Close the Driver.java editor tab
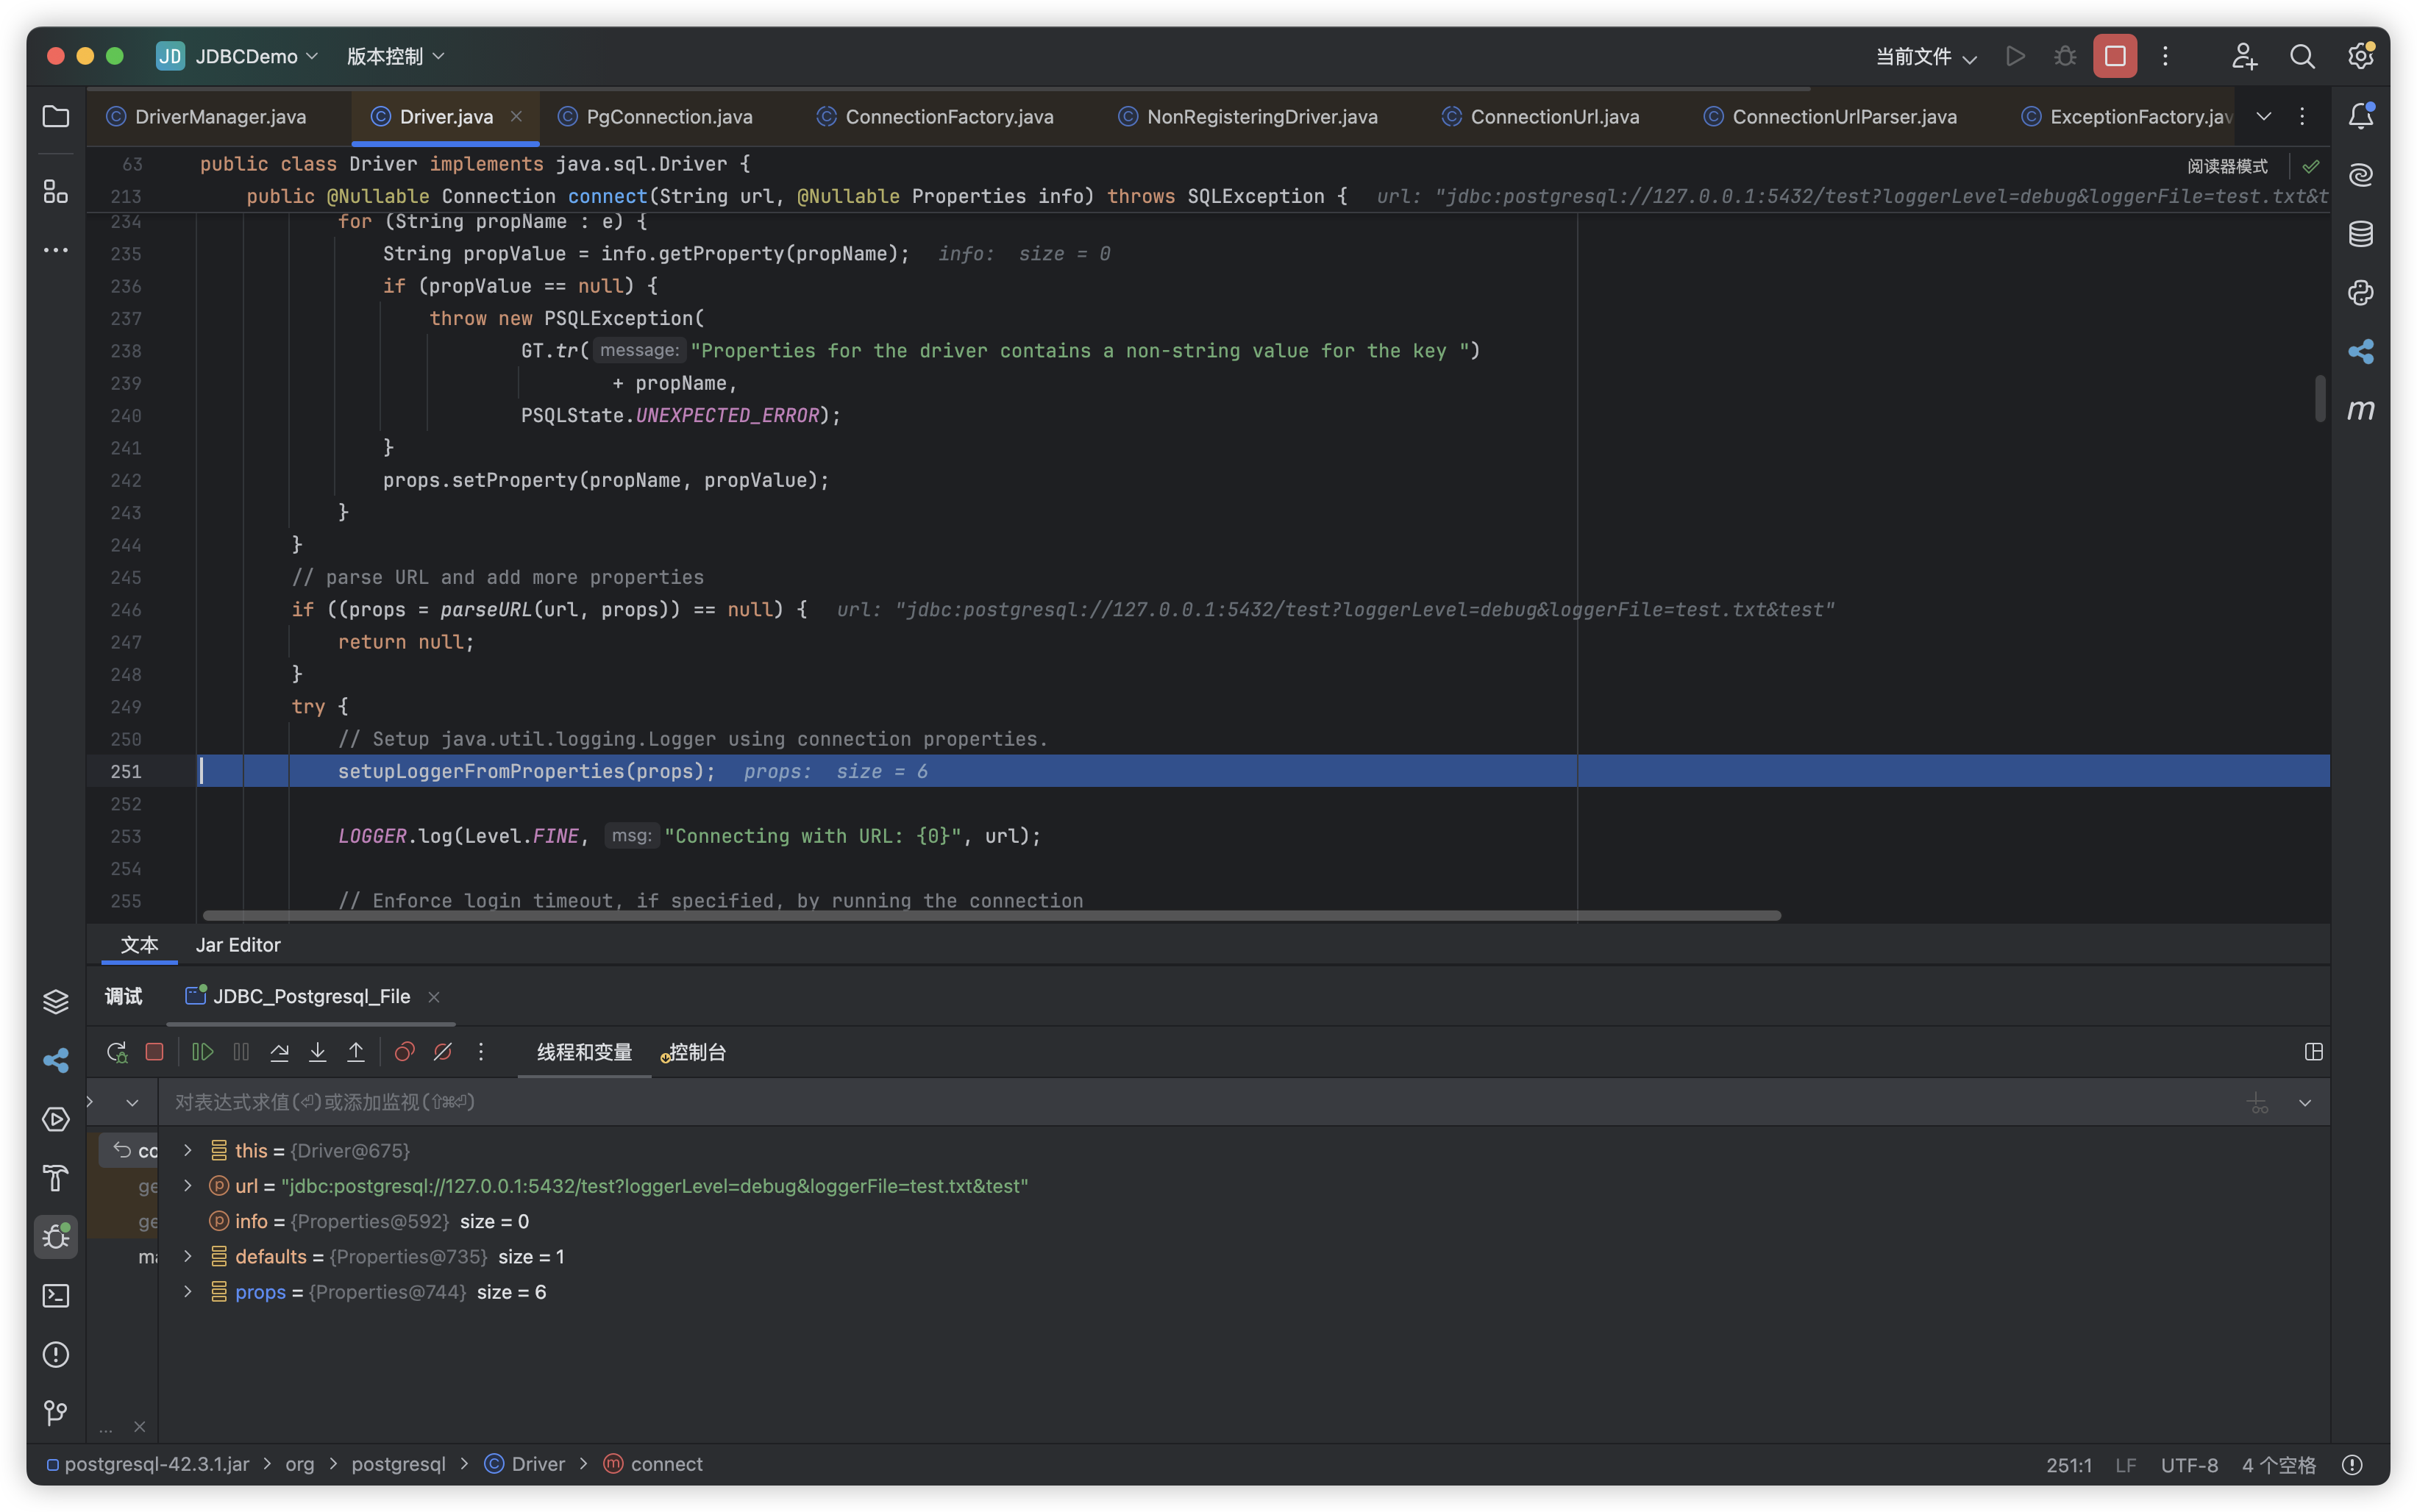This screenshot has height=1512, width=2417. coord(516,116)
